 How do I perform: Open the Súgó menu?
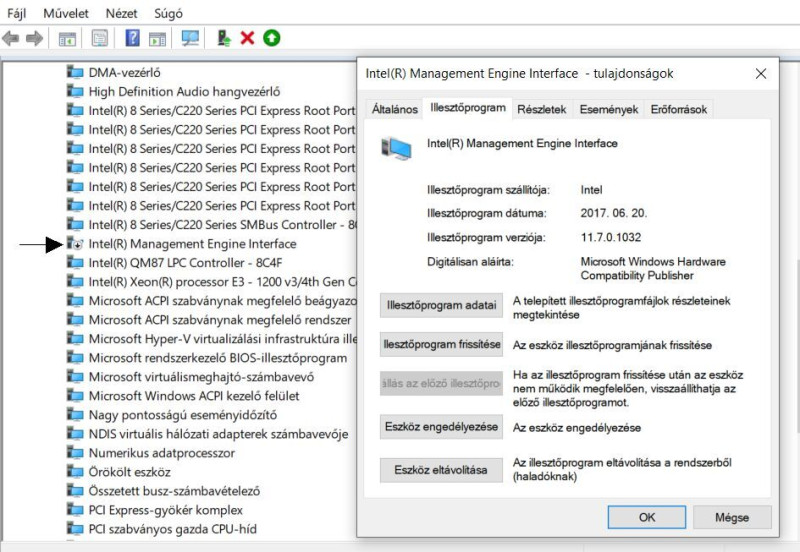168,13
